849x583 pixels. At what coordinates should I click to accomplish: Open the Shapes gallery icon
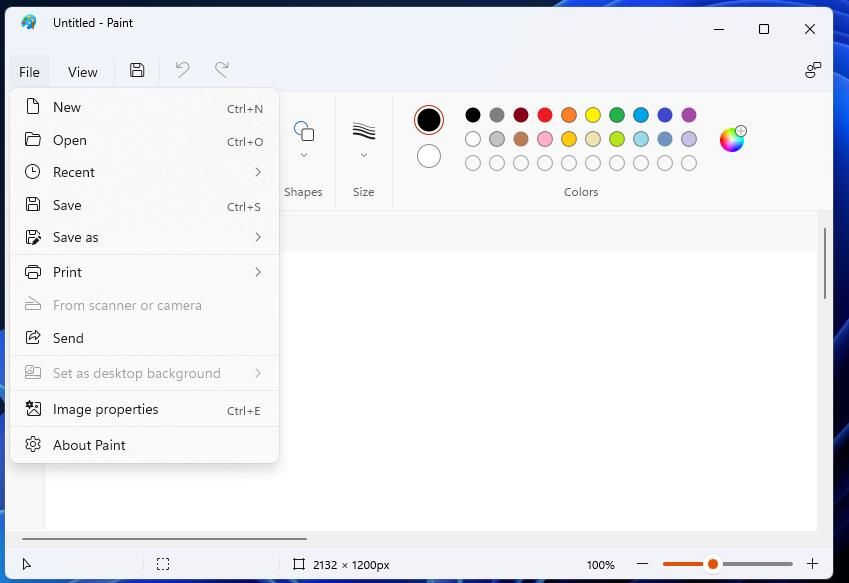(x=304, y=131)
